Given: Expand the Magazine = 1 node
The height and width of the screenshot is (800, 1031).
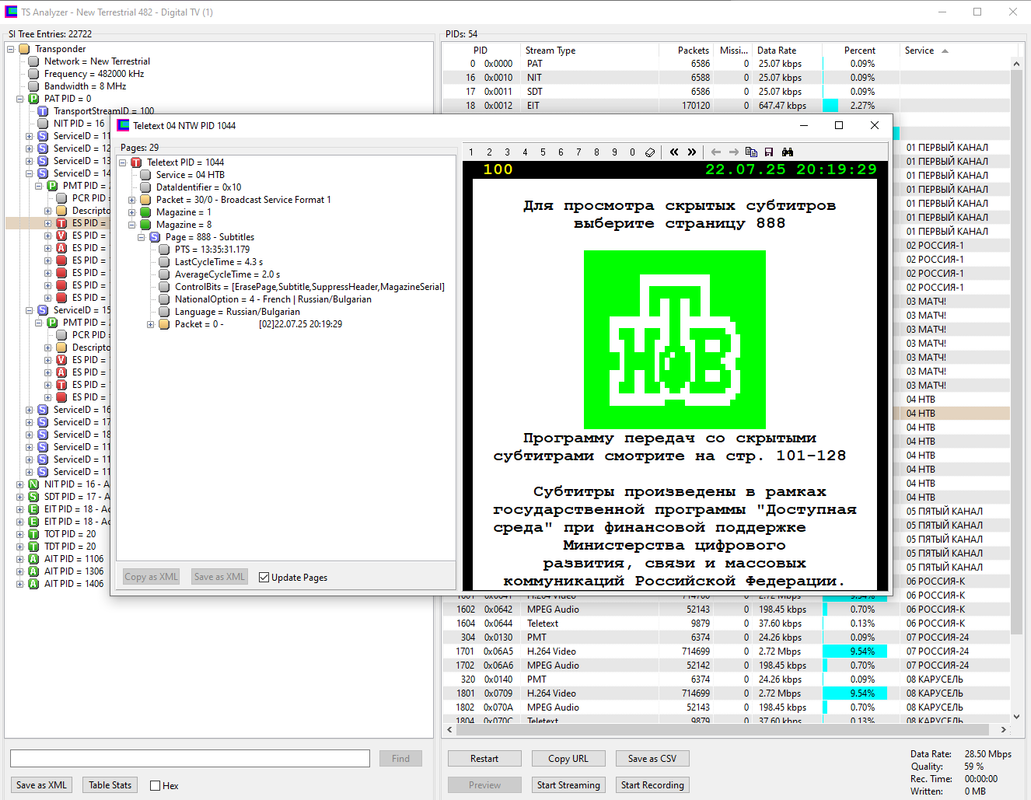Looking at the screenshot, I should (132, 212).
